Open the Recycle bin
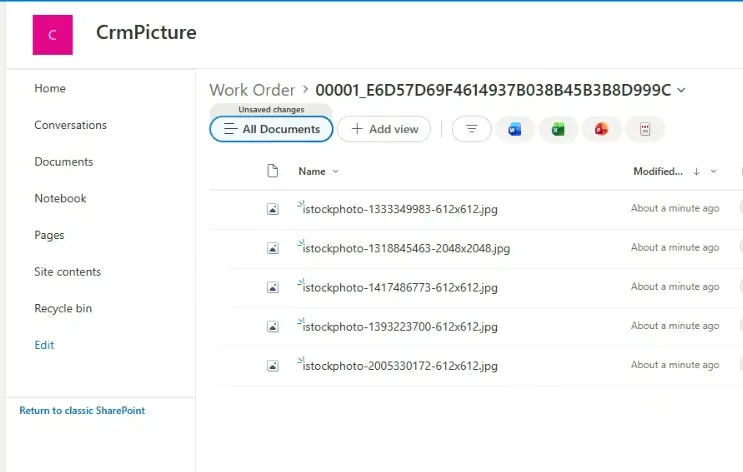This screenshot has height=472, width=743. [x=63, y=309]
